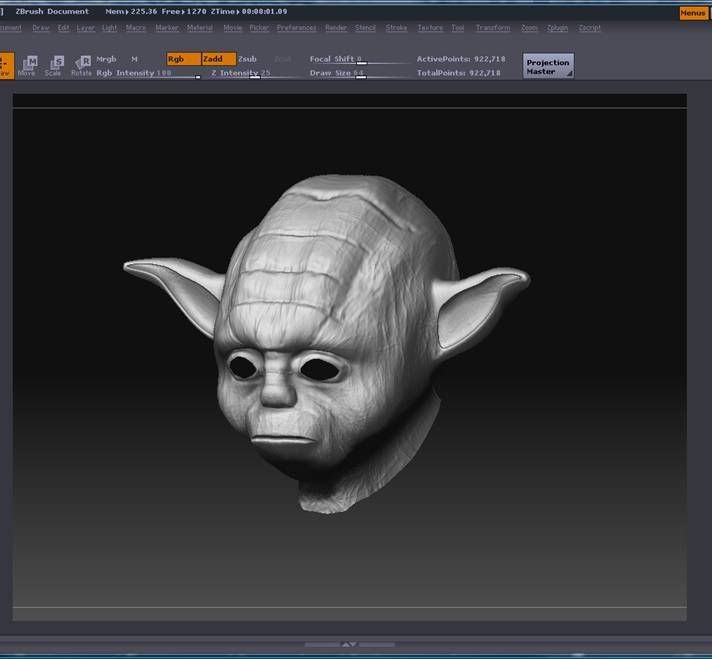Open the Tool menu

tap(458, 28)
